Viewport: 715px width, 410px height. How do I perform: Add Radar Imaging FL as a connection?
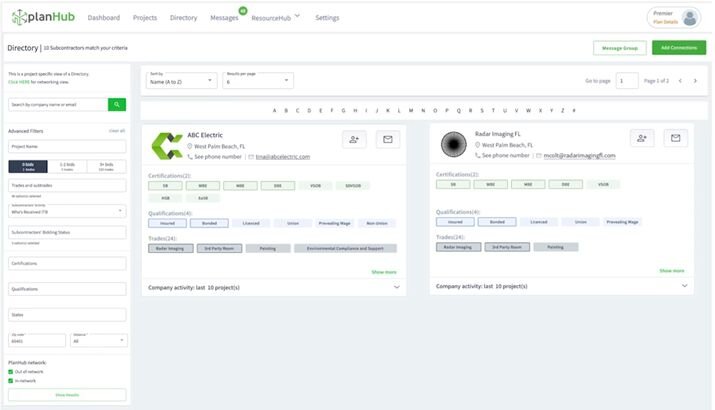click(642, 138)
